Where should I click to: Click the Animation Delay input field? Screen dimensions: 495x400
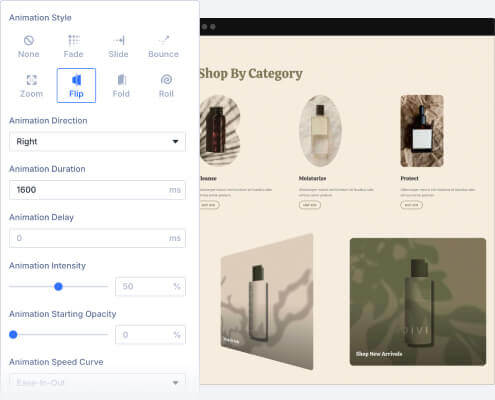pyautogui.click(x=97, y=238)
